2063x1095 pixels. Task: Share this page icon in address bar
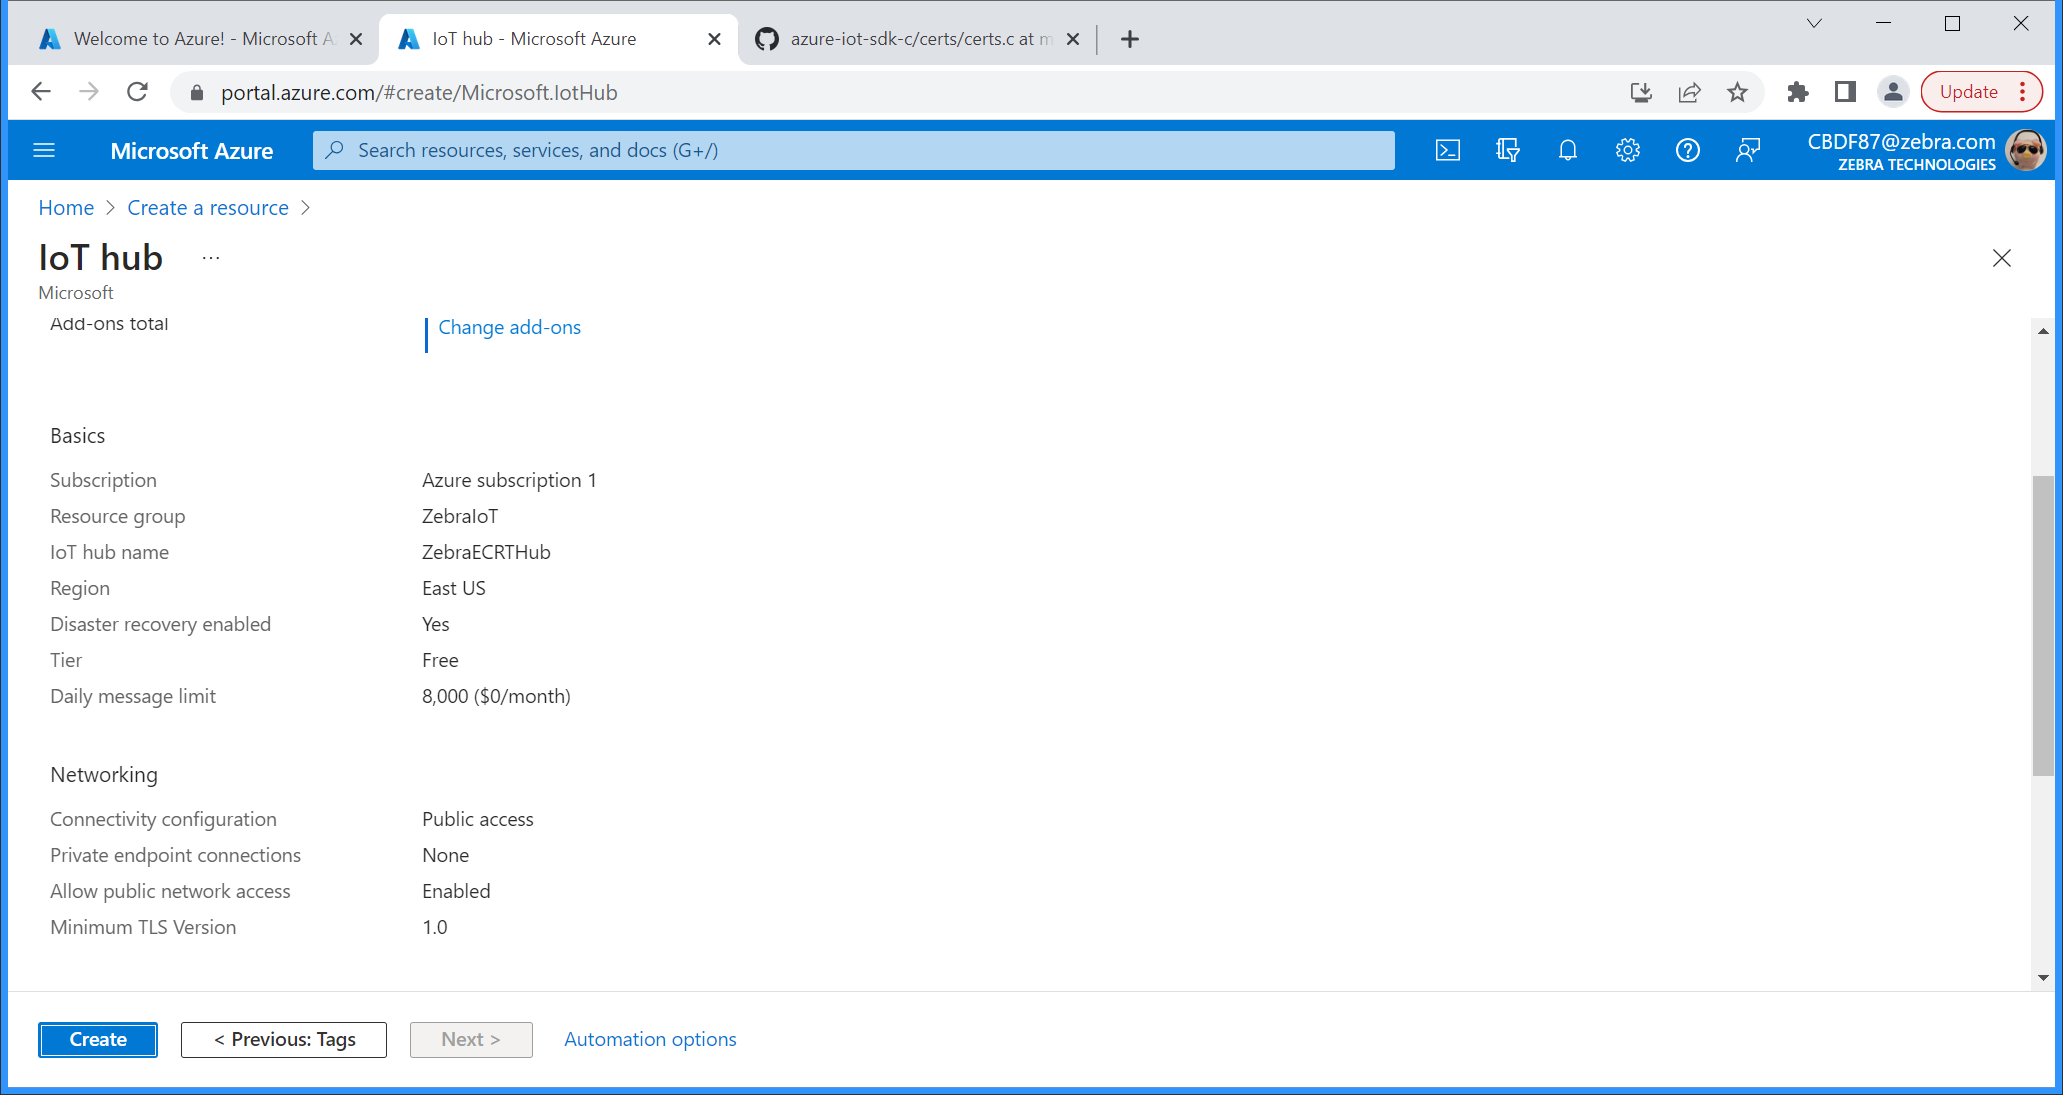point(1689,92)
